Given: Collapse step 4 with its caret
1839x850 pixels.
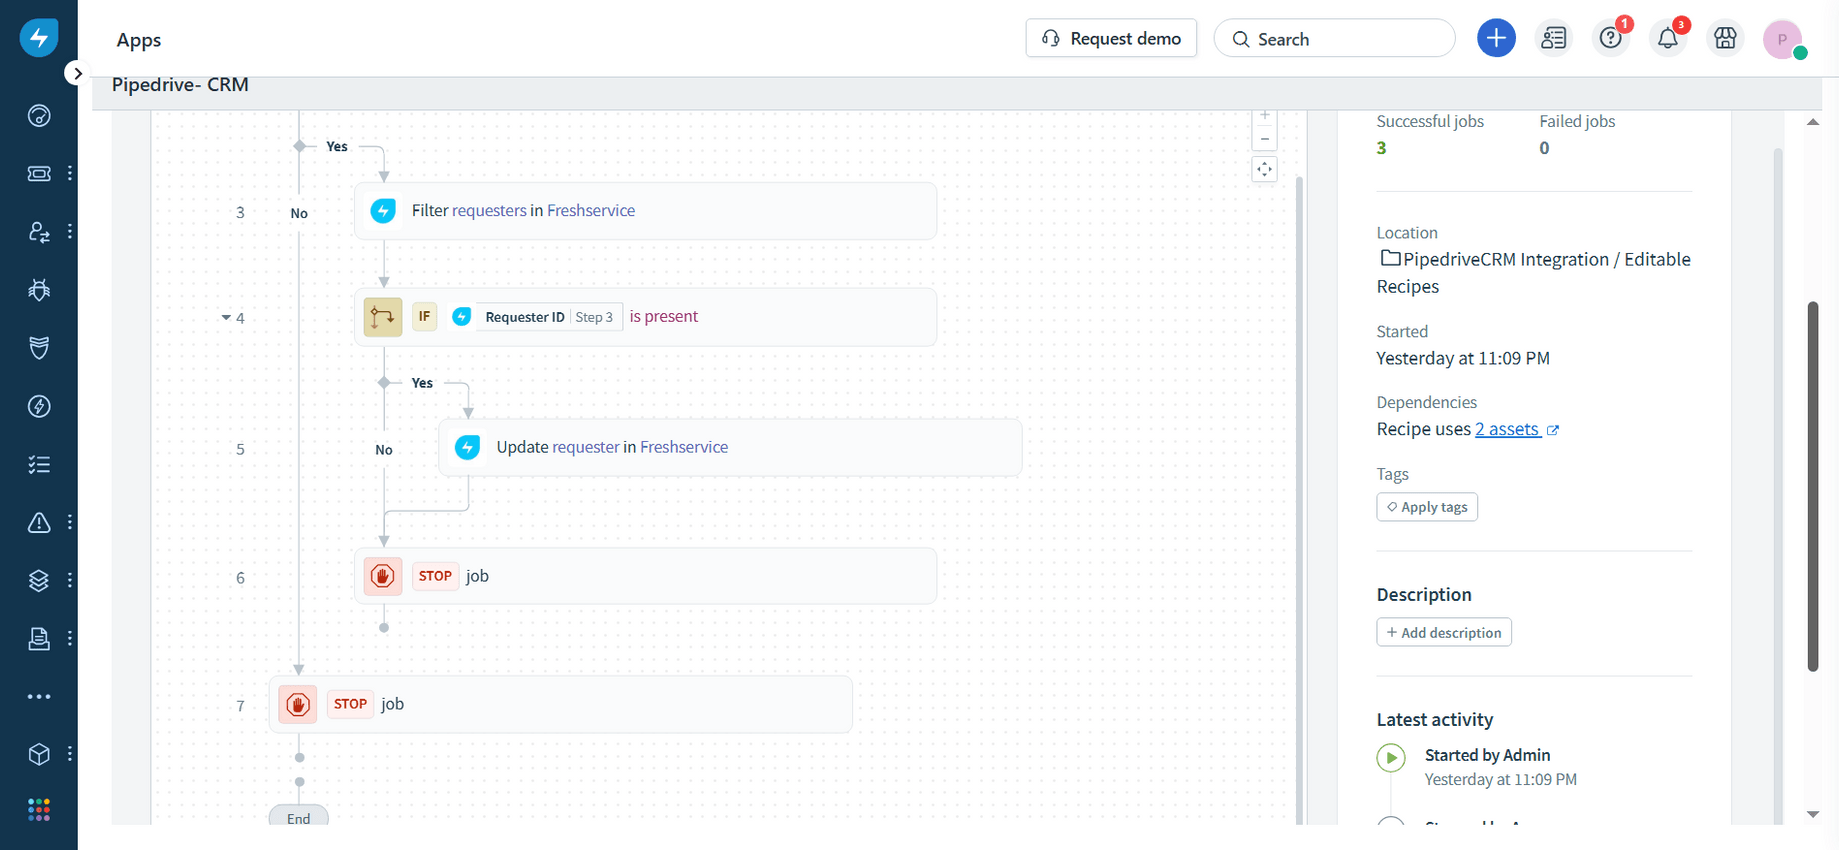Looking at the screenshot, I should tap(226, 318).
